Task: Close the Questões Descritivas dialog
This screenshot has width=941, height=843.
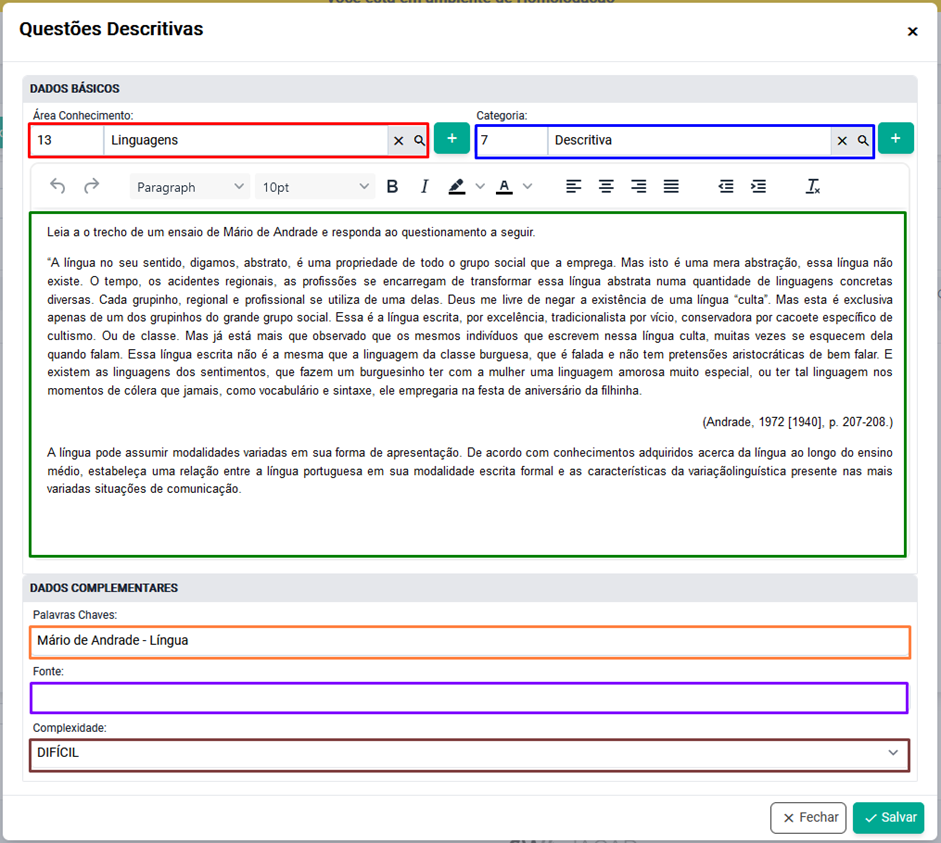Action: 912,31
